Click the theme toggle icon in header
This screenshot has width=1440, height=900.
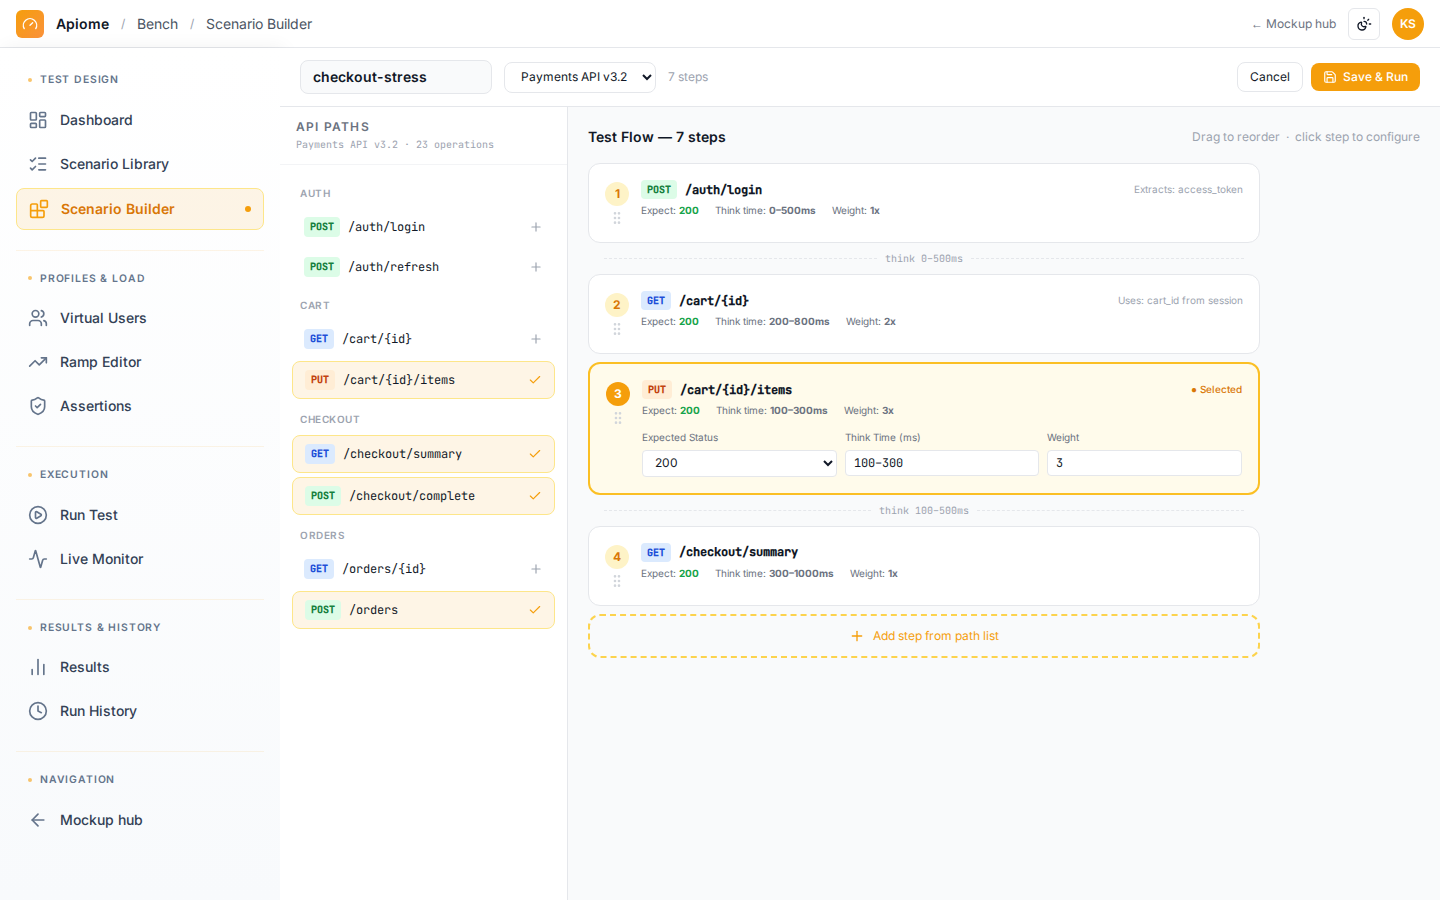(1364, 24)
